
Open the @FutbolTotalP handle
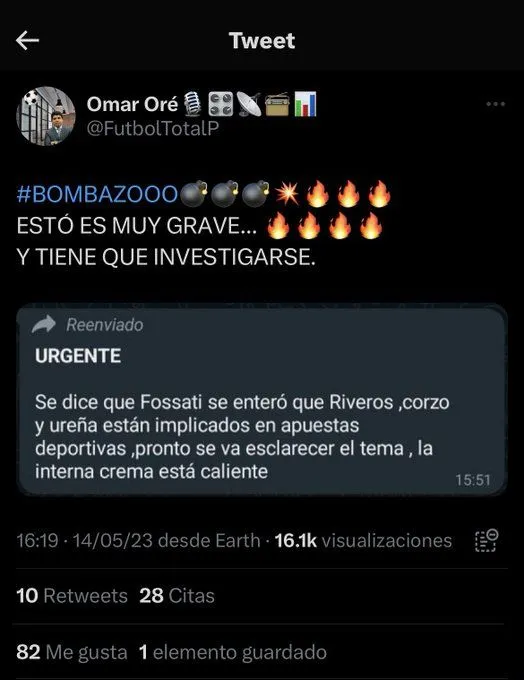click(153, 129)
